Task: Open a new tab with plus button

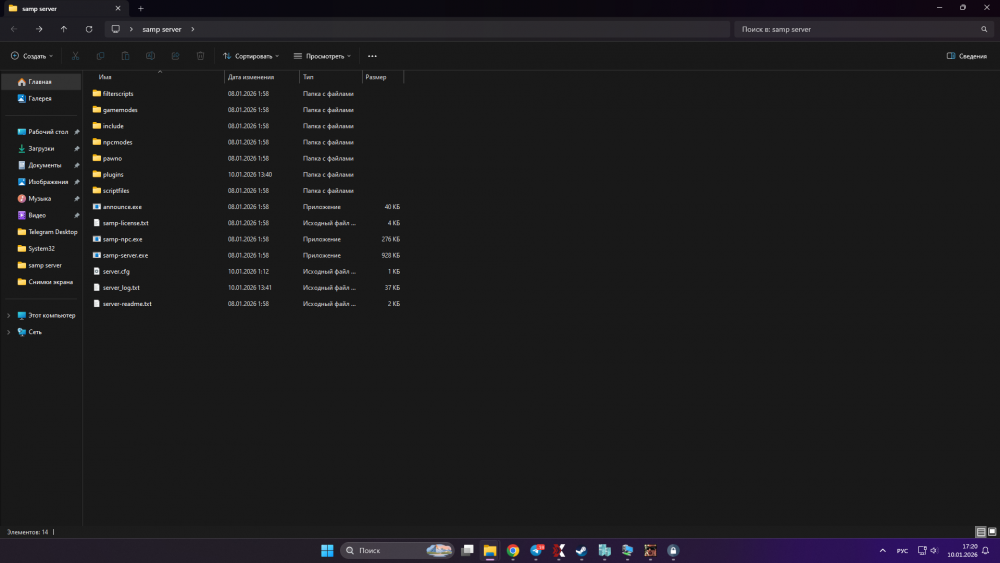Action: 140,8
